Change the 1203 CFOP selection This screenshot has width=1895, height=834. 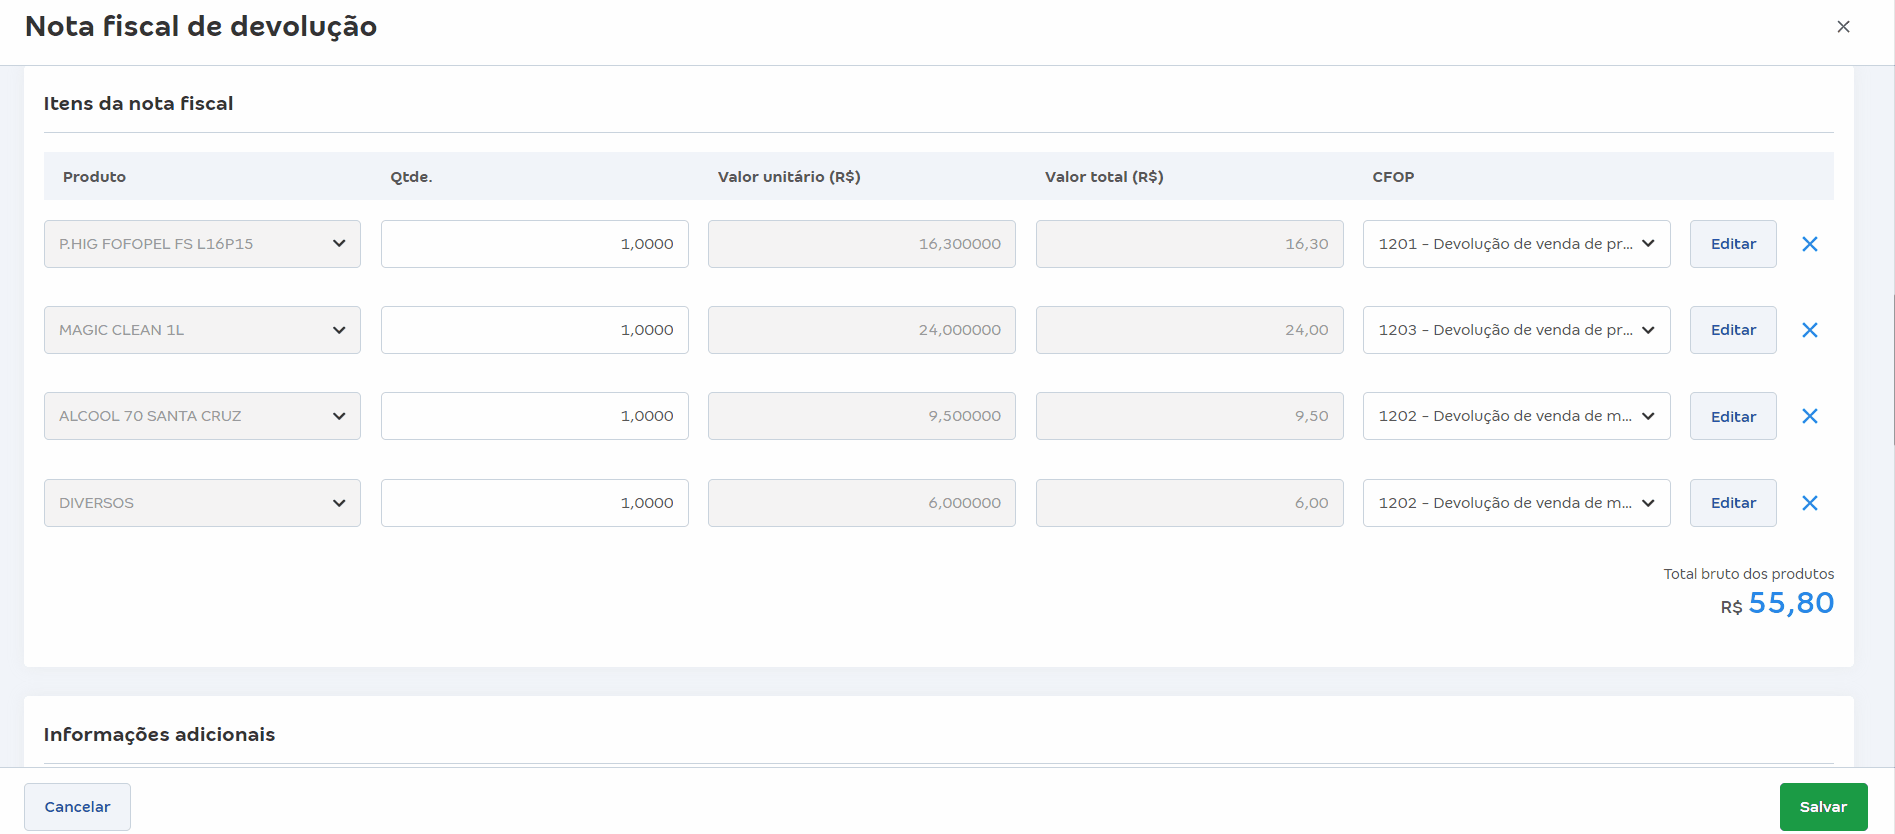(x=1515, y=330)
